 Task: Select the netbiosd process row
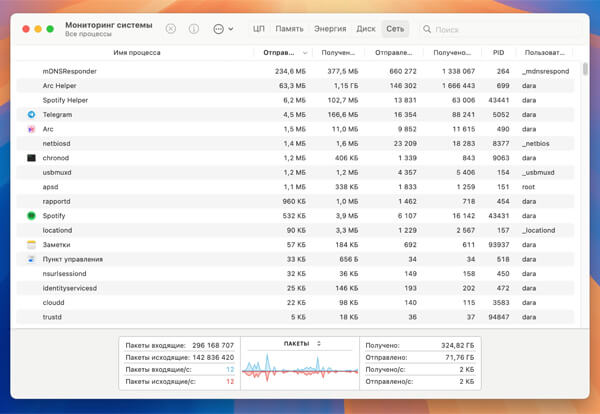coord(295,143)
